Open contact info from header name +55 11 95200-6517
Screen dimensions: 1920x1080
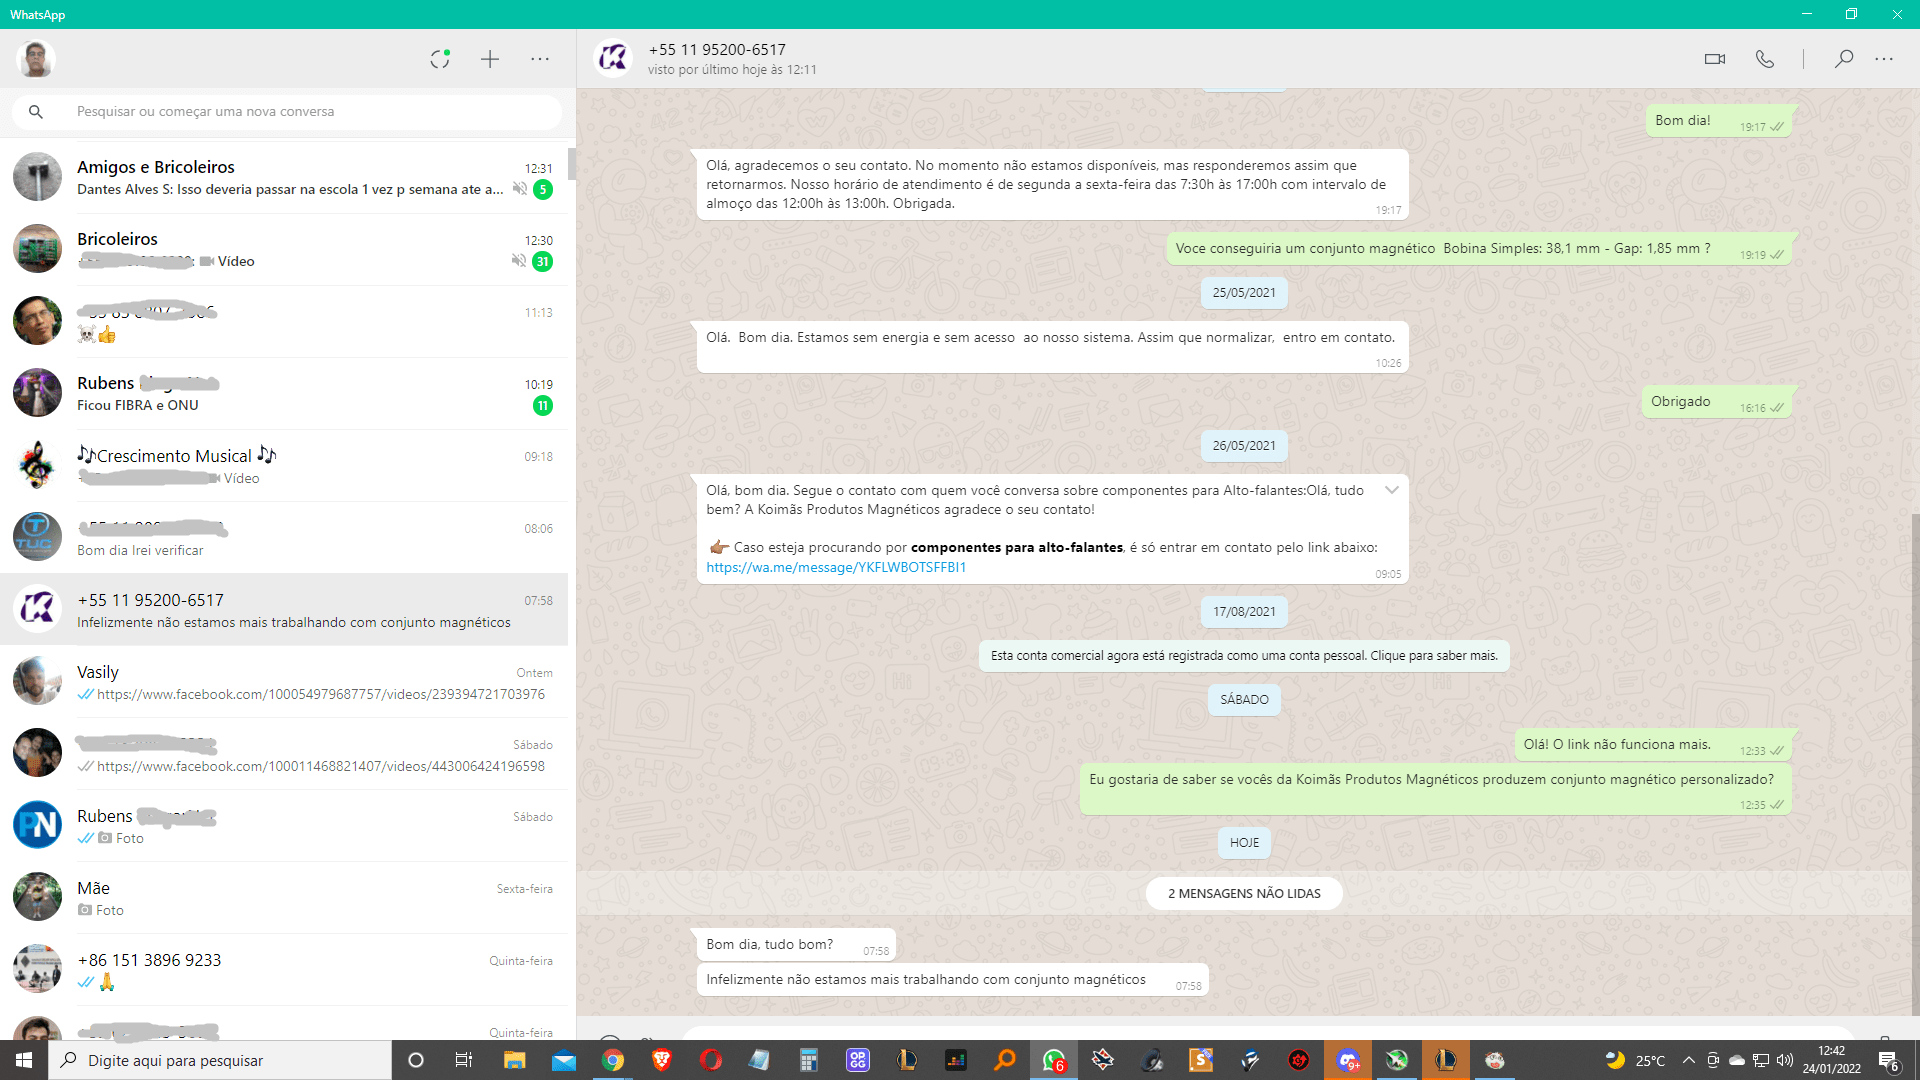(x=717, y=49)
